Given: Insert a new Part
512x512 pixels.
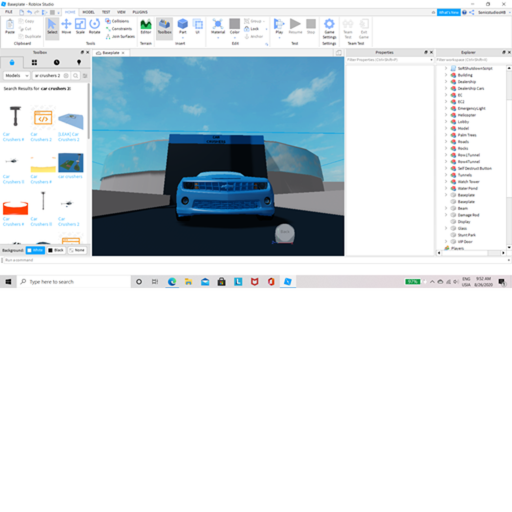Looking at the screenshot, I should tap(183, 26).
